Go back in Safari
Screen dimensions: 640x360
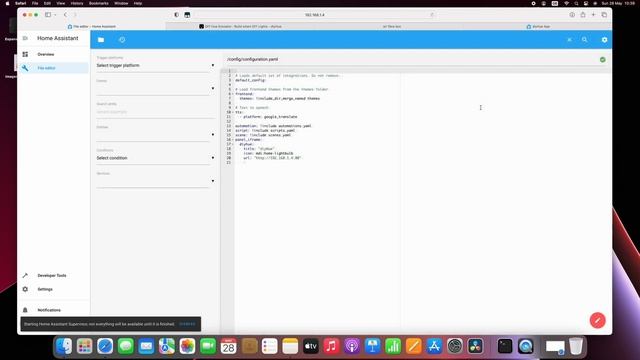pyautogui.click(x=65, y=15)
